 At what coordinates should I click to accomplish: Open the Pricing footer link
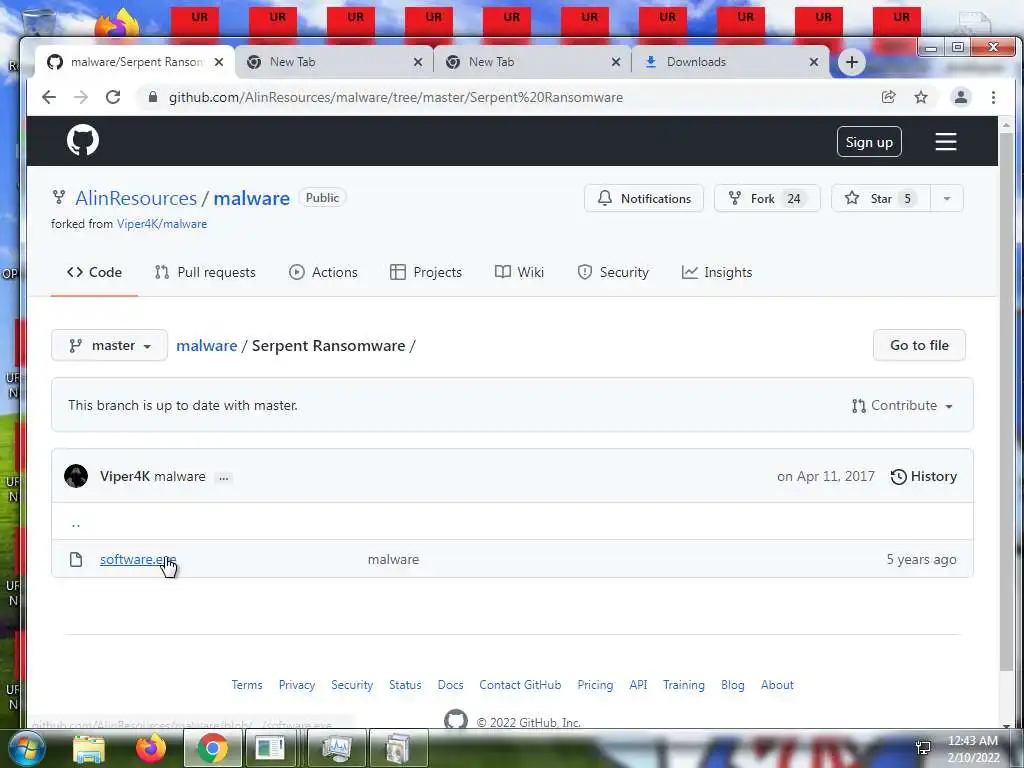pyautogui.click(x=595, y=685)
